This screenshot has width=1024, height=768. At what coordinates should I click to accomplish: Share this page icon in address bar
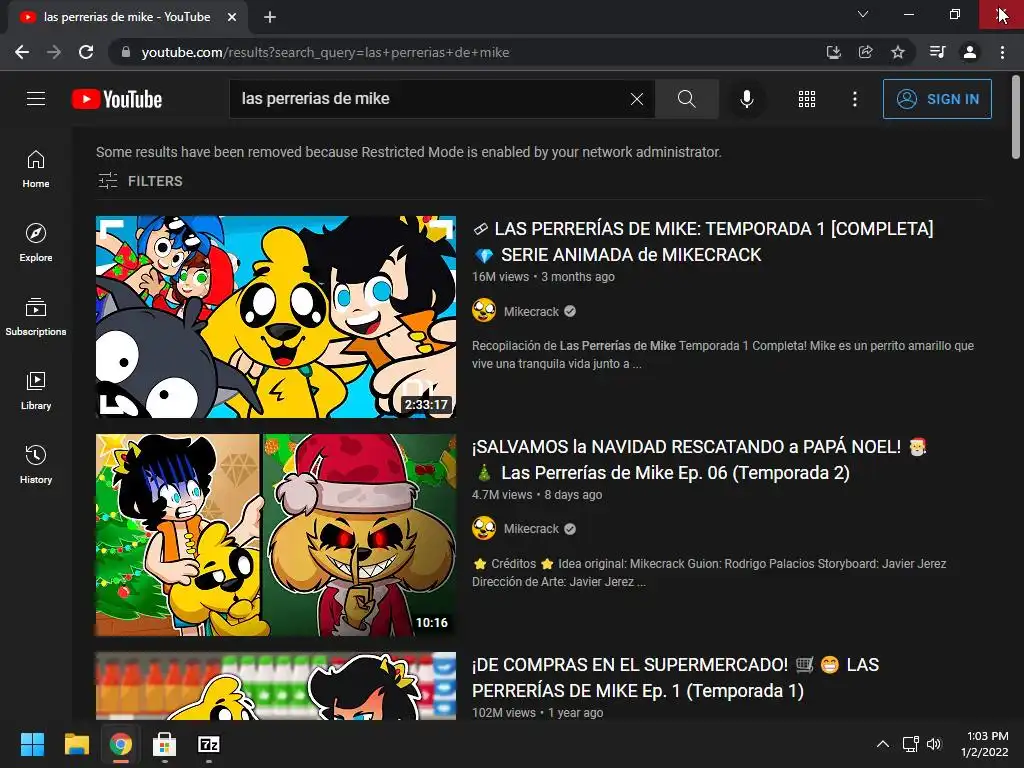(865, 52)
